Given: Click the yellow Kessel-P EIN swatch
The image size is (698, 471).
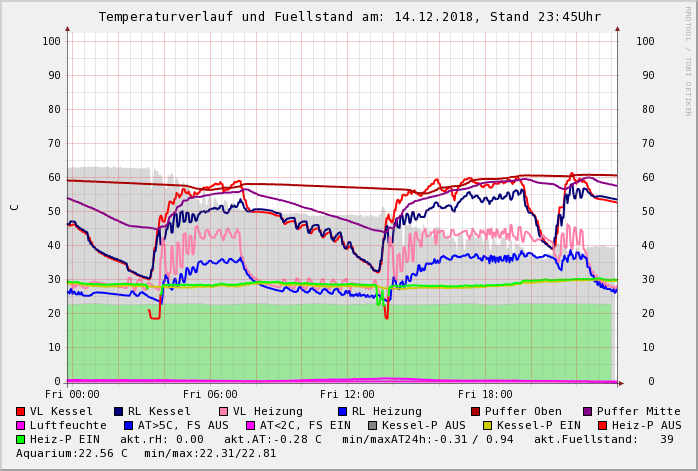Looking at the screenshot, I should coord(487,425).
